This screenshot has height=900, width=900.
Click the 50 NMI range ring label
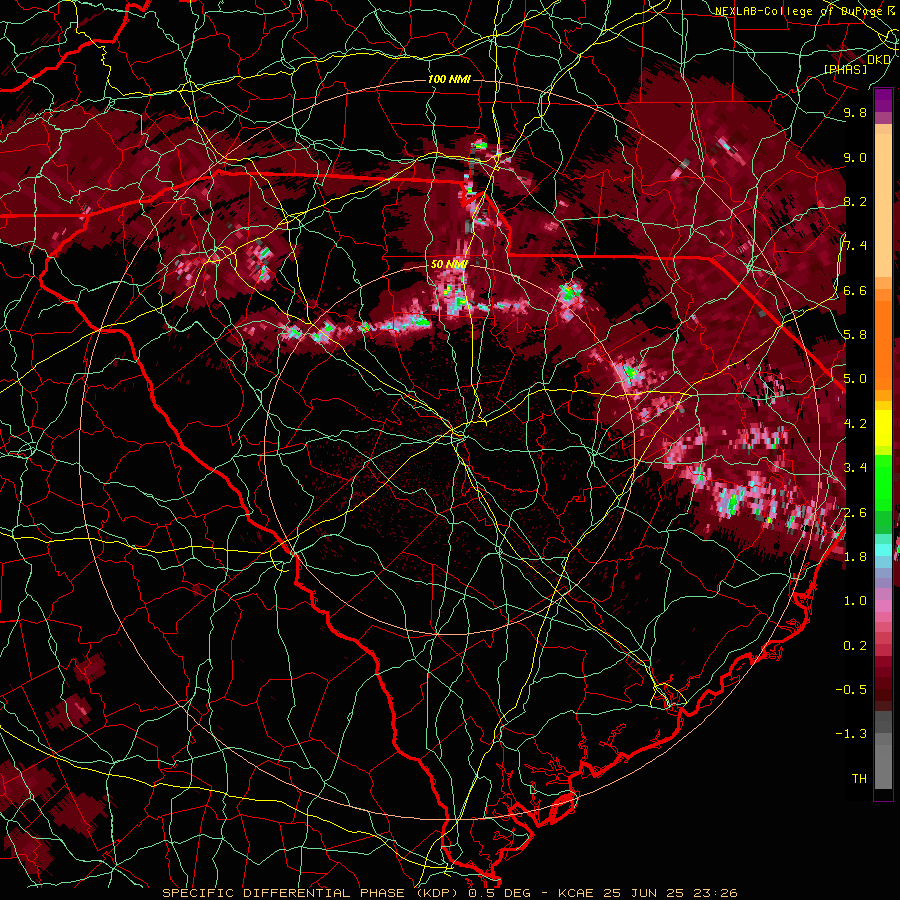tap(449, 264)
